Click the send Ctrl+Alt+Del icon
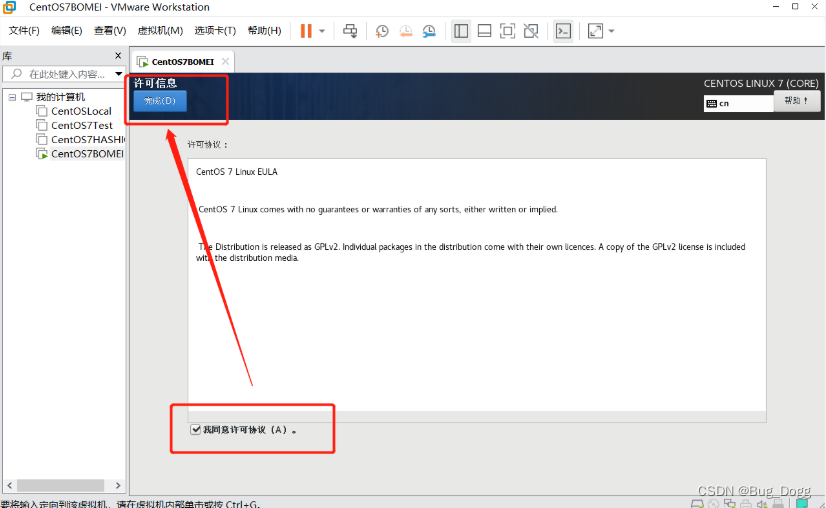826x508 pixels. click(x=350, y=31)
